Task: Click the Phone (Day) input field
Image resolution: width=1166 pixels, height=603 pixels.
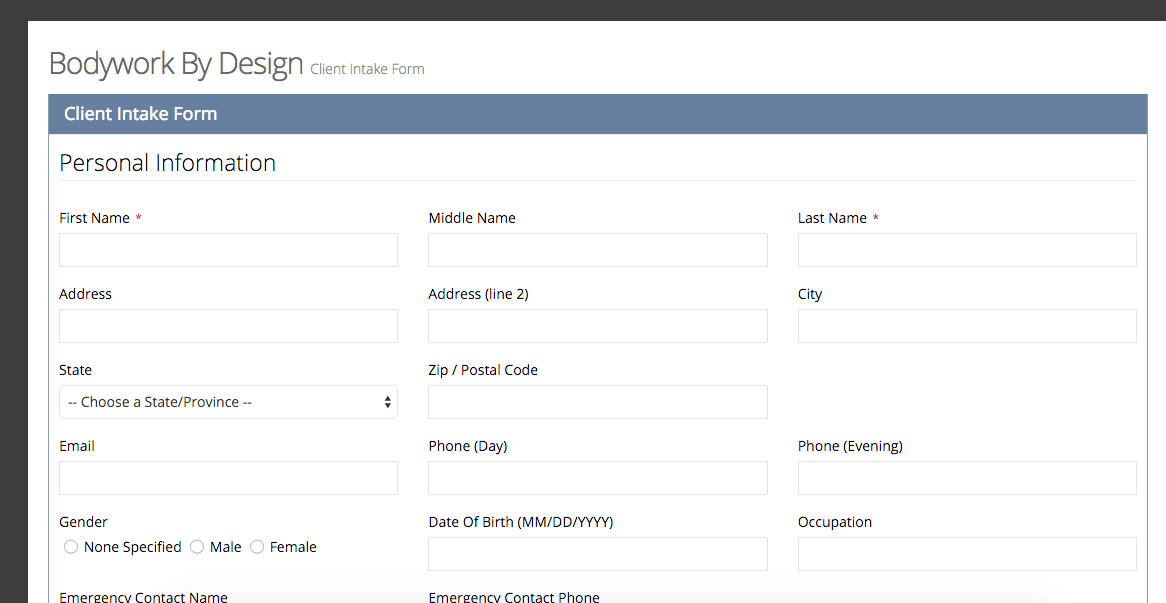Action: (x=597, y=478)
